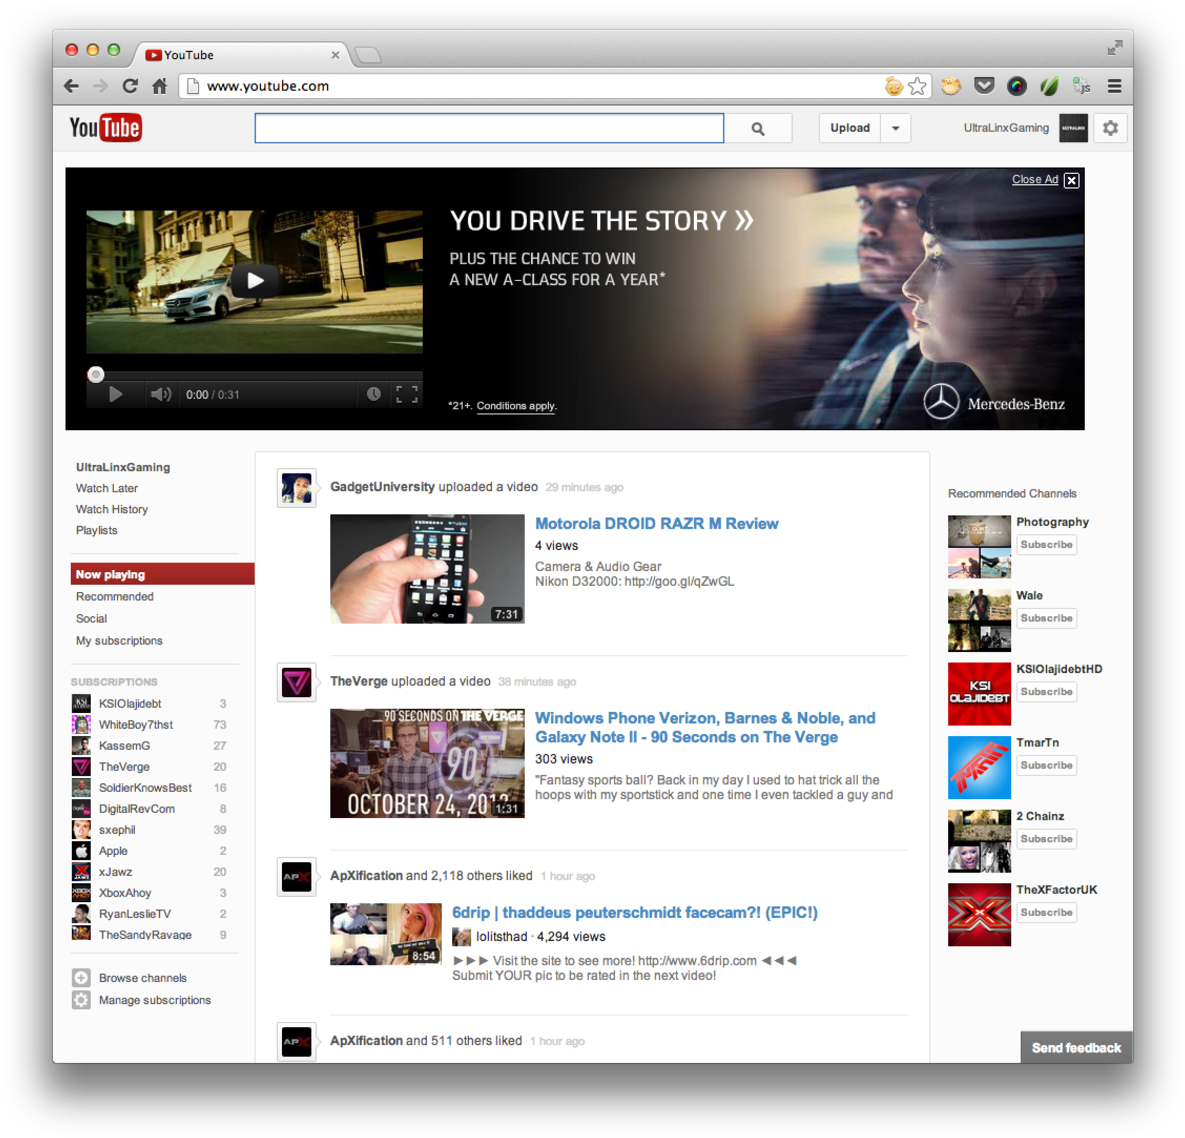
Task: Click the browser address bar
Action: (531, 86)
